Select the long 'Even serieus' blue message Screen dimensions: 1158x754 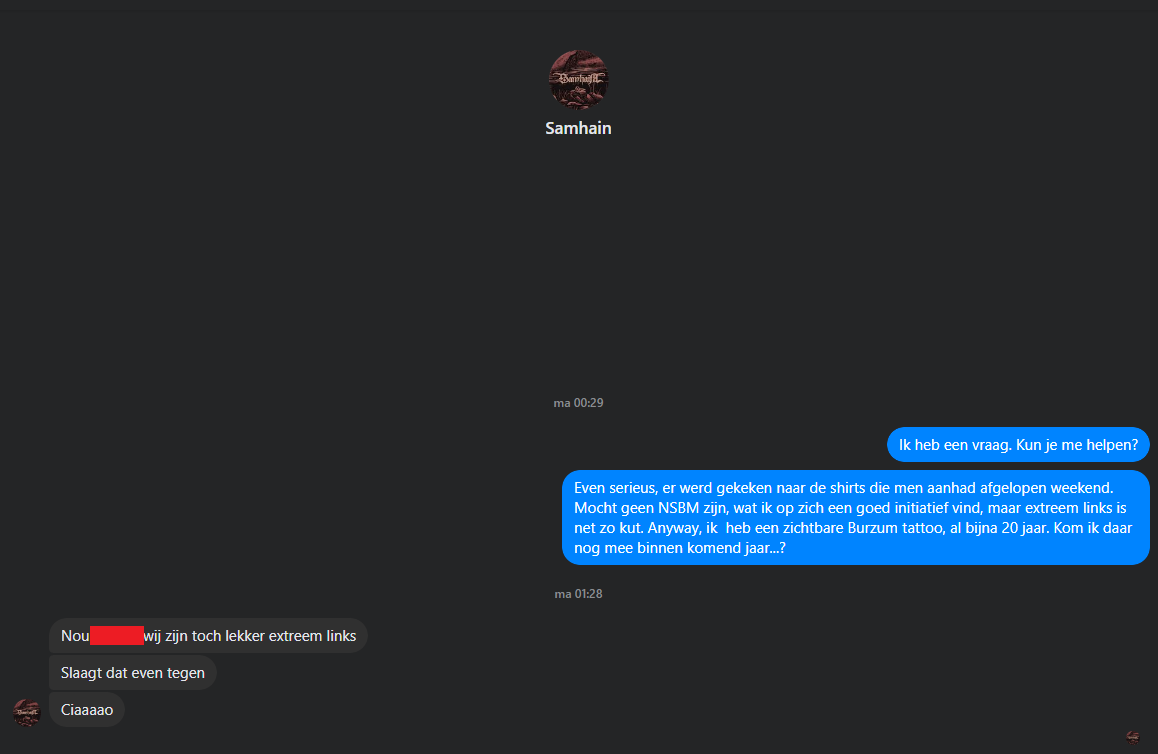point(856,518)
